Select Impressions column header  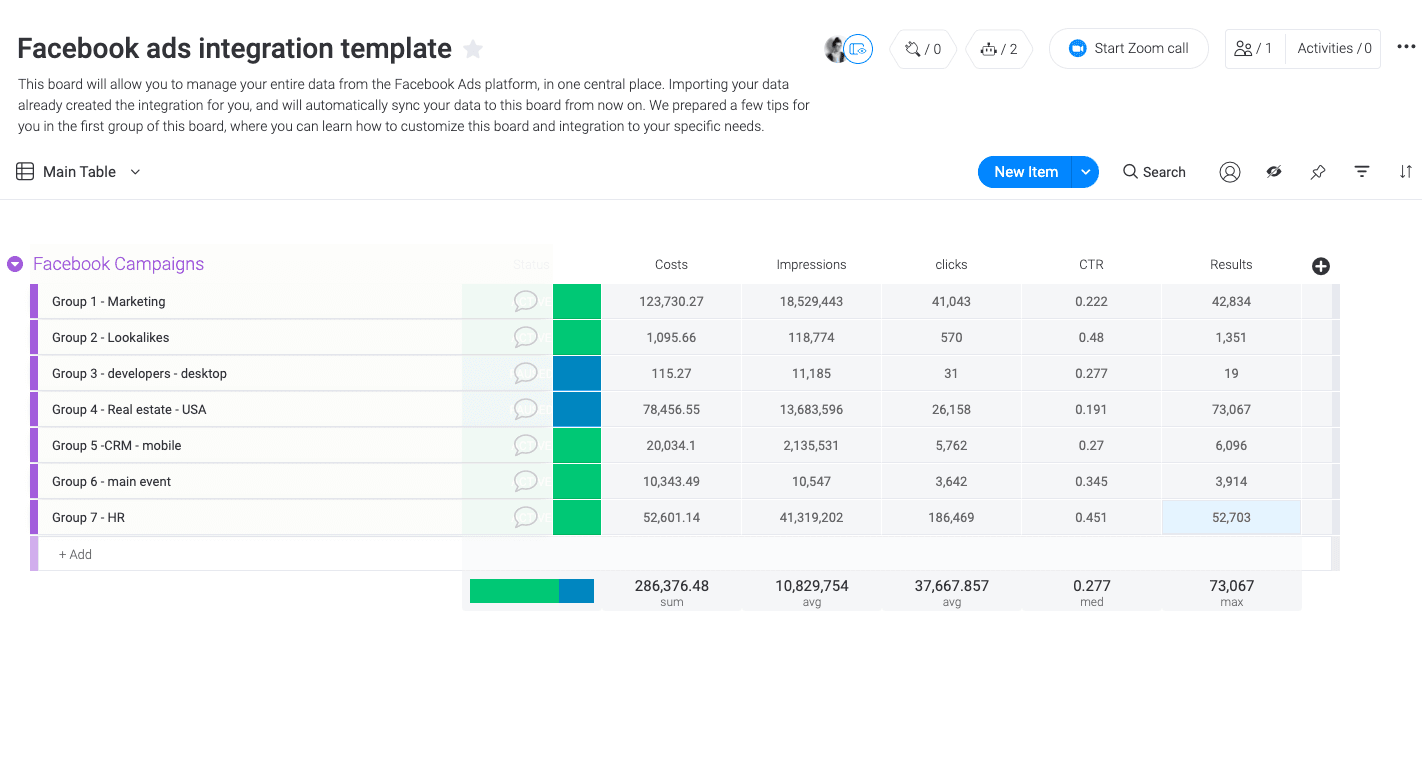811,265
